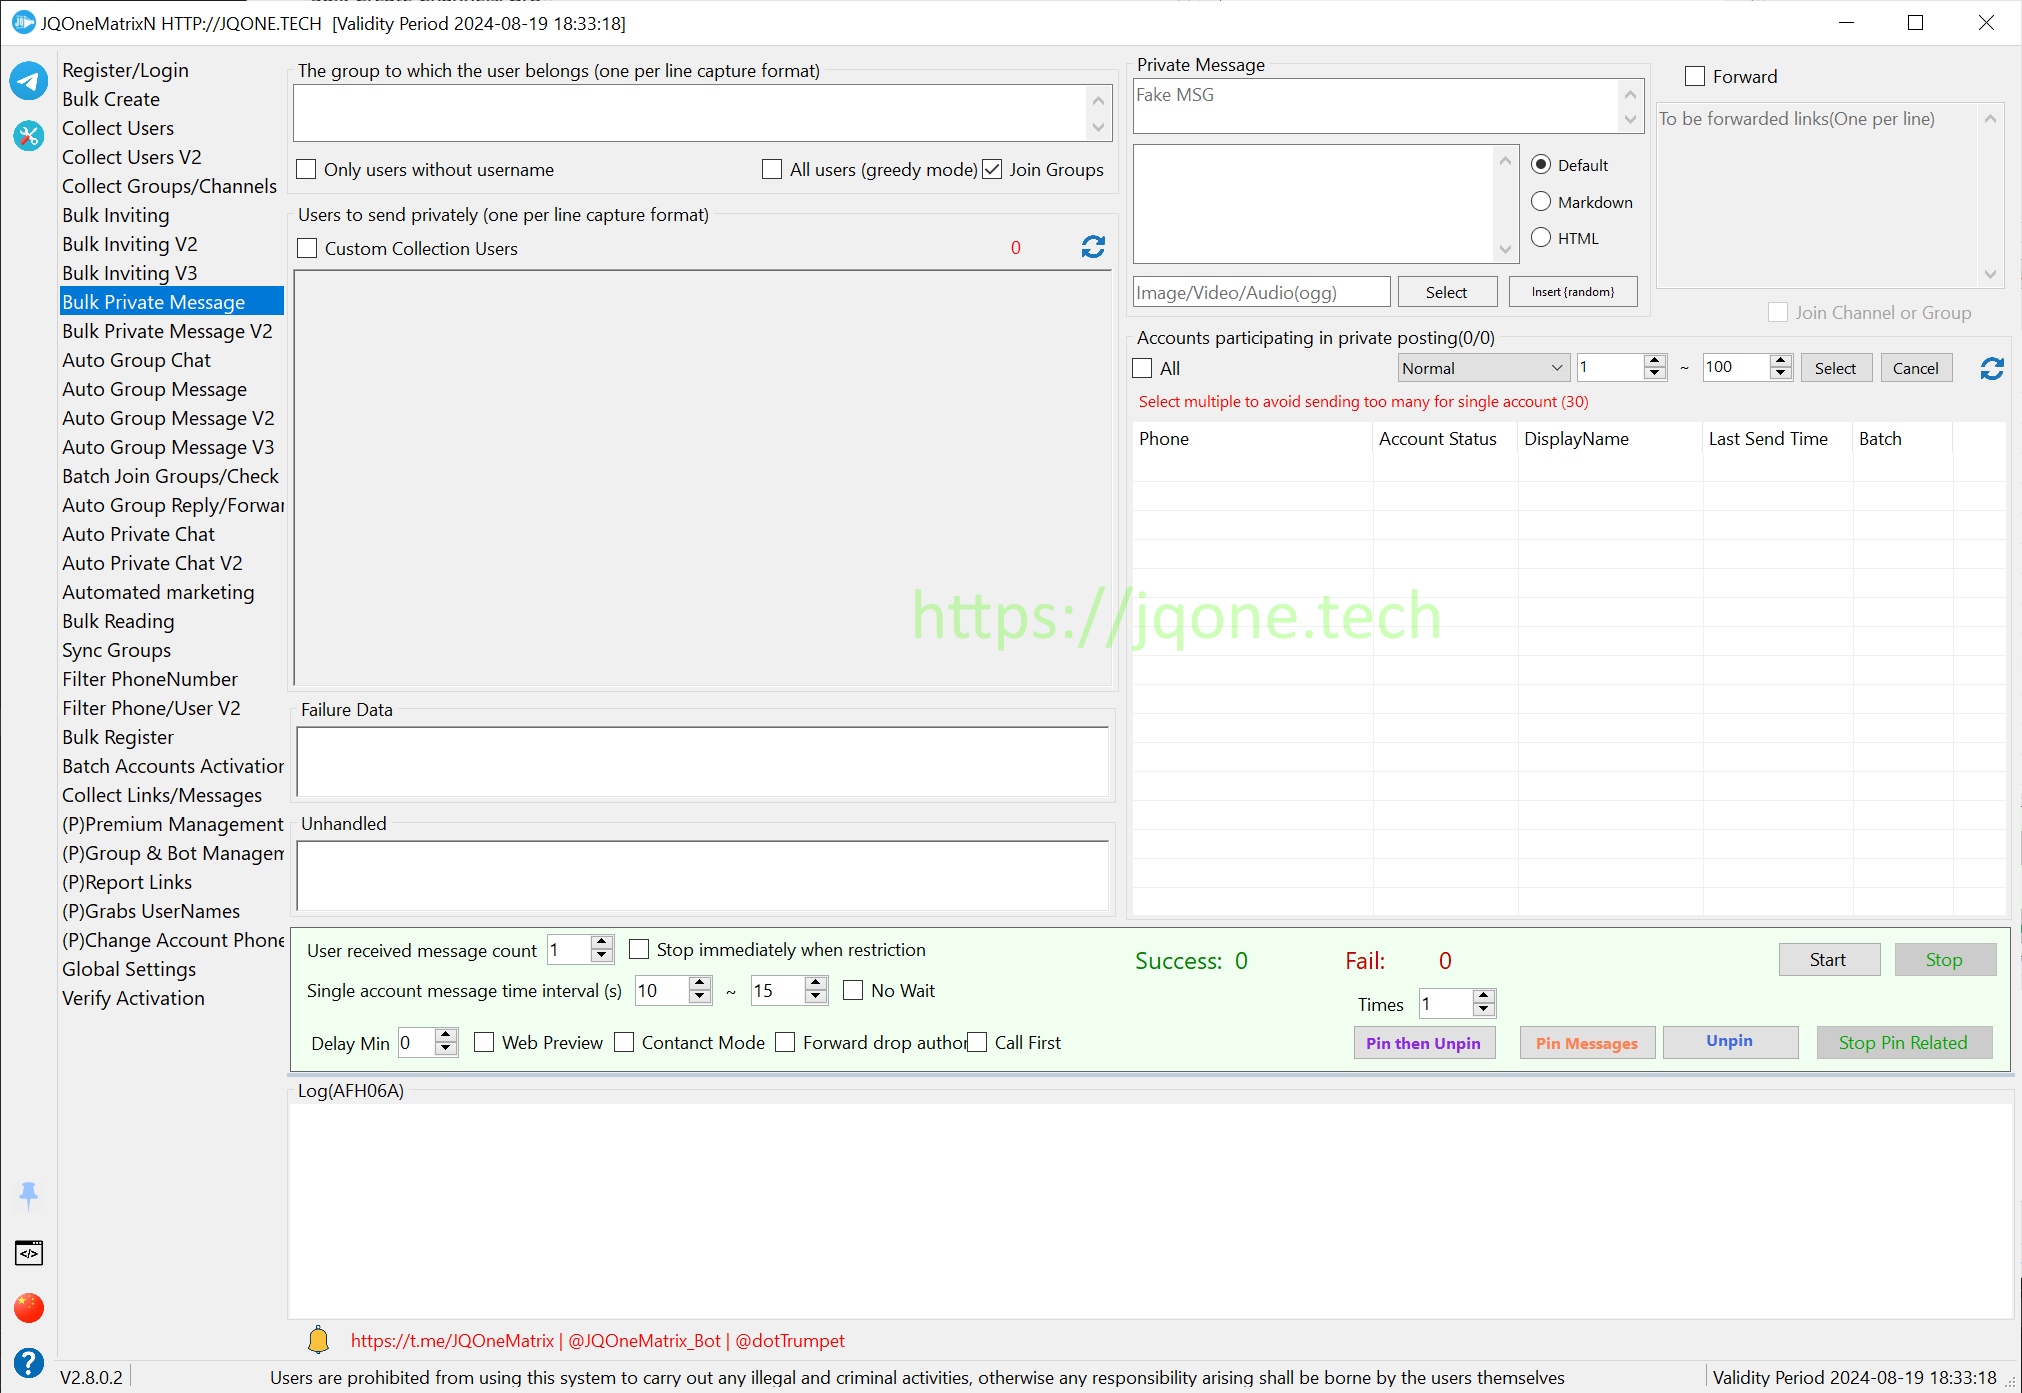Open Verify Activation page

pyautogui.click(x=133, y=998)
